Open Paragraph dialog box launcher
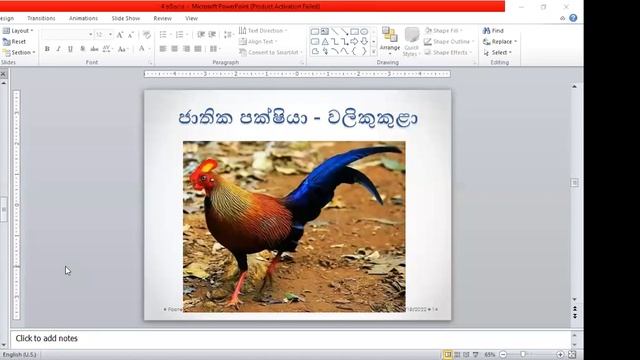Viewport: 640px width, 360px height. pos(302,63)
